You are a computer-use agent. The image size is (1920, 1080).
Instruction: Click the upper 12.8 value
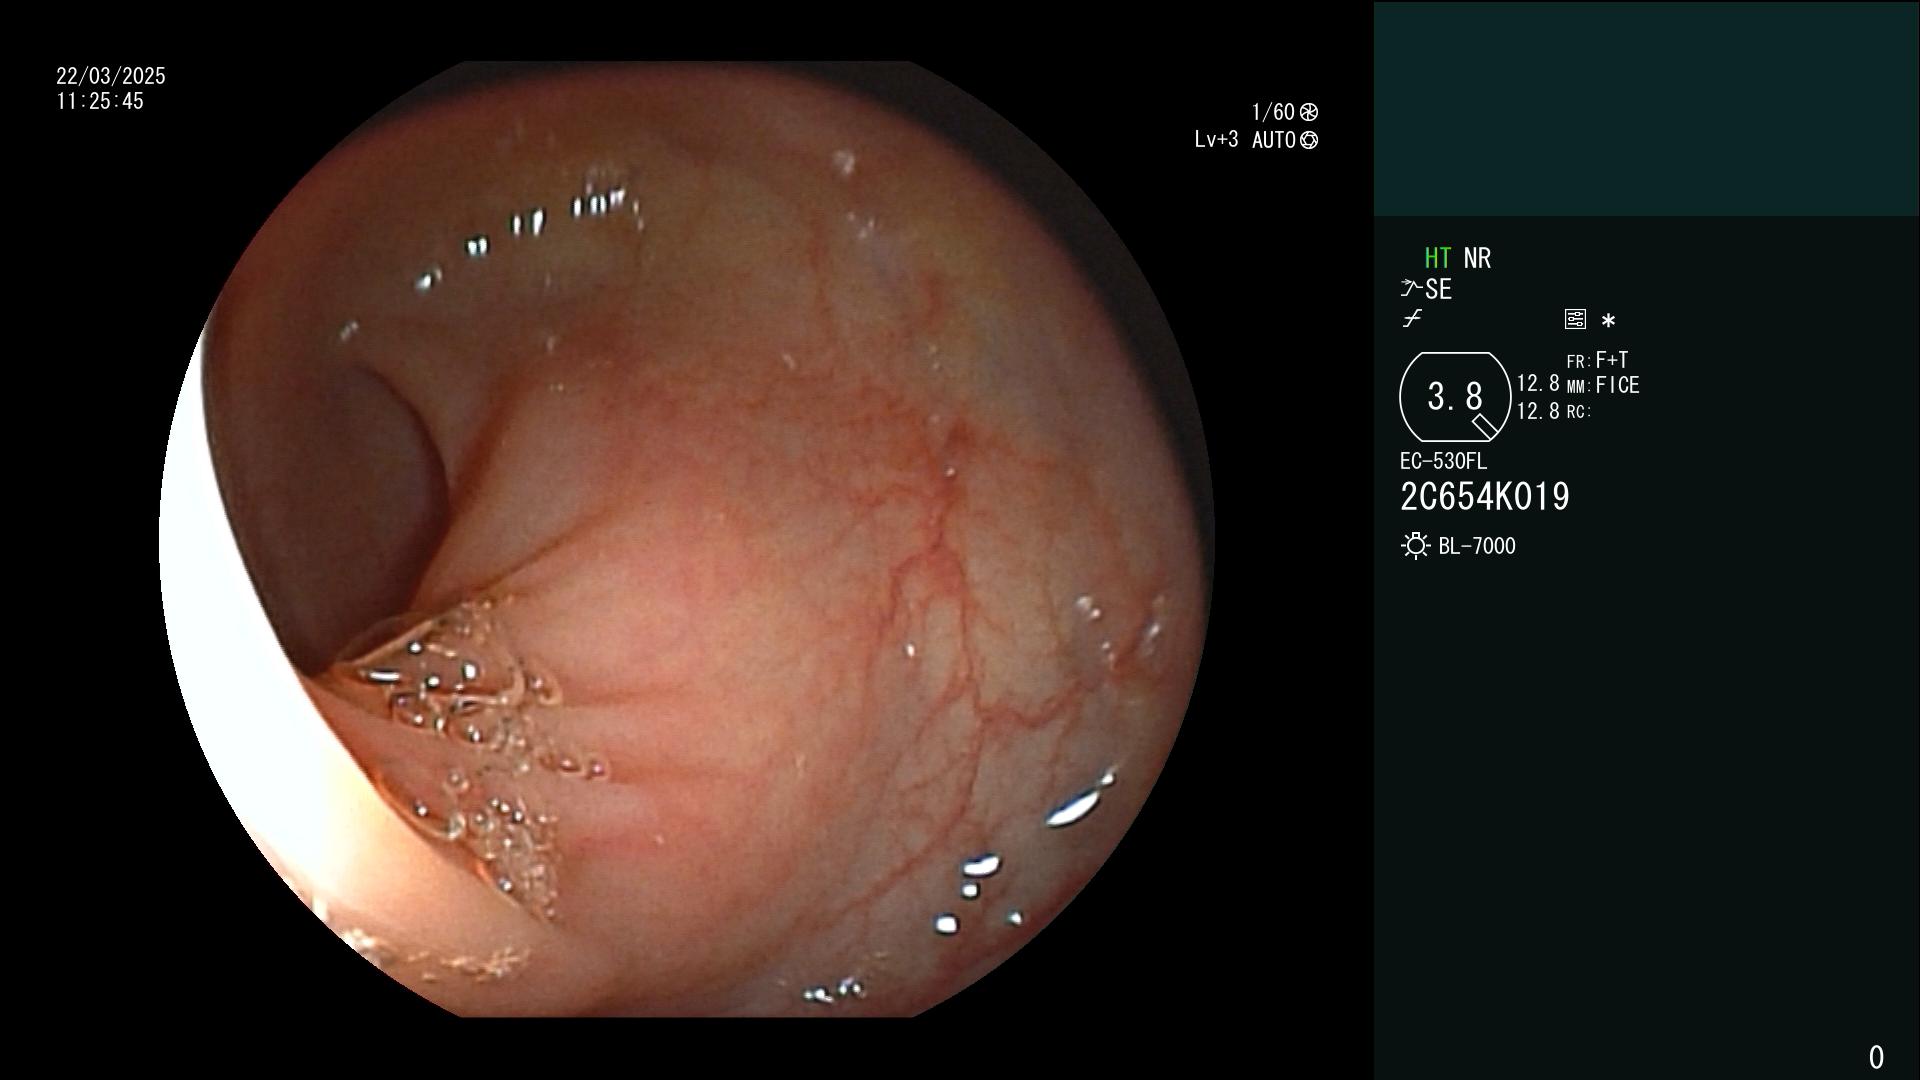tap(1538, 383)
